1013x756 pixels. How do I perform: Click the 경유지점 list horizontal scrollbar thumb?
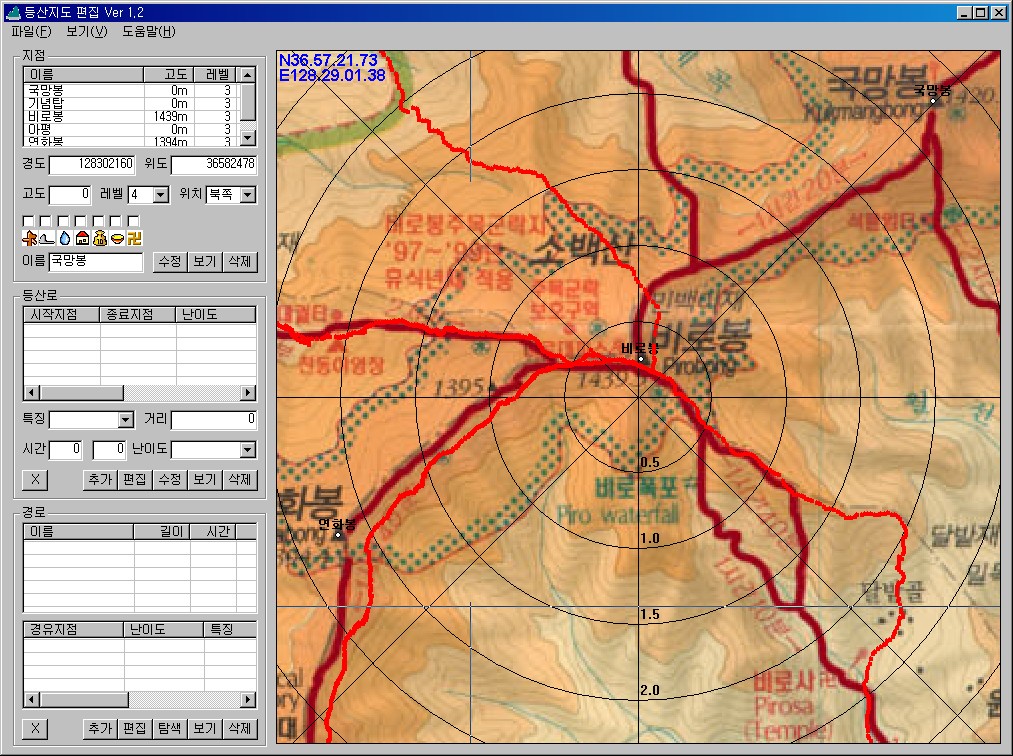[84, 699]
